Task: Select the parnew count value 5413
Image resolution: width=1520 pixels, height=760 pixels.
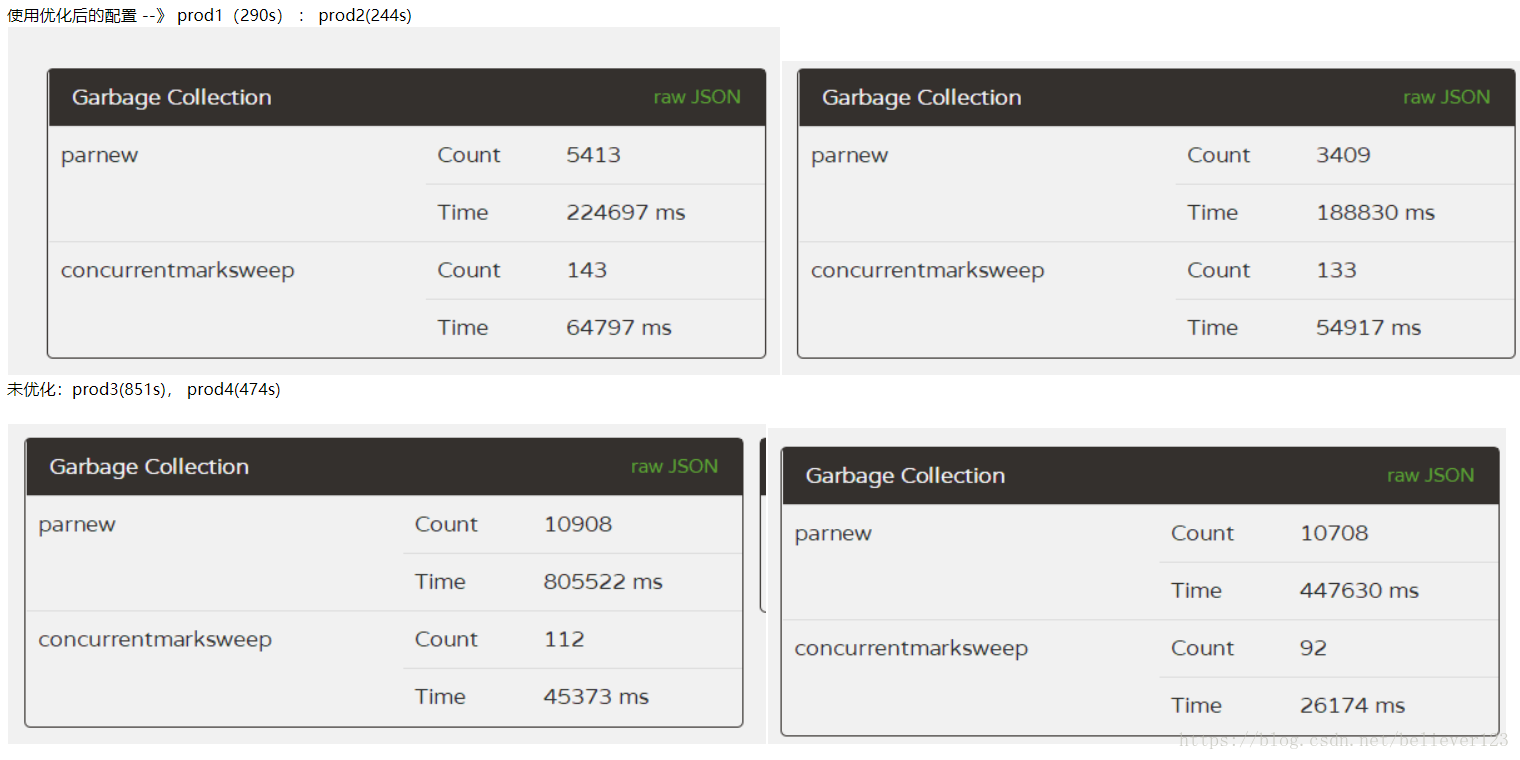Action: click(593, 155)
